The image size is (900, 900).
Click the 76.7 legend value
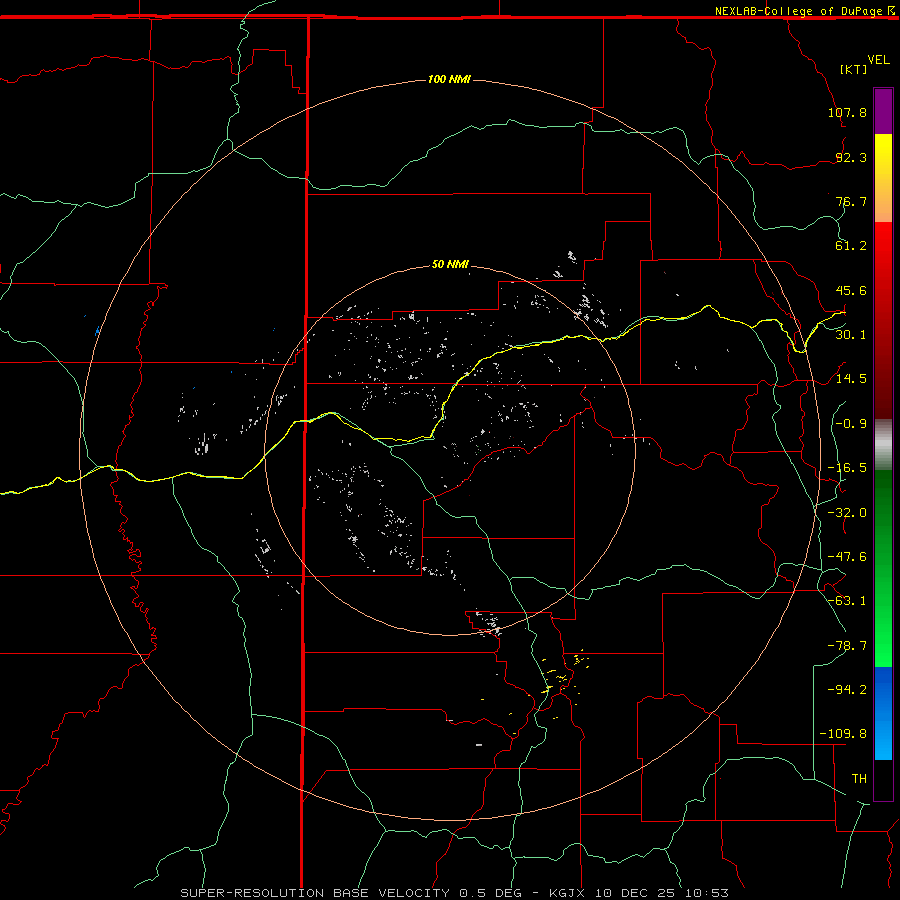coord(851,201)
